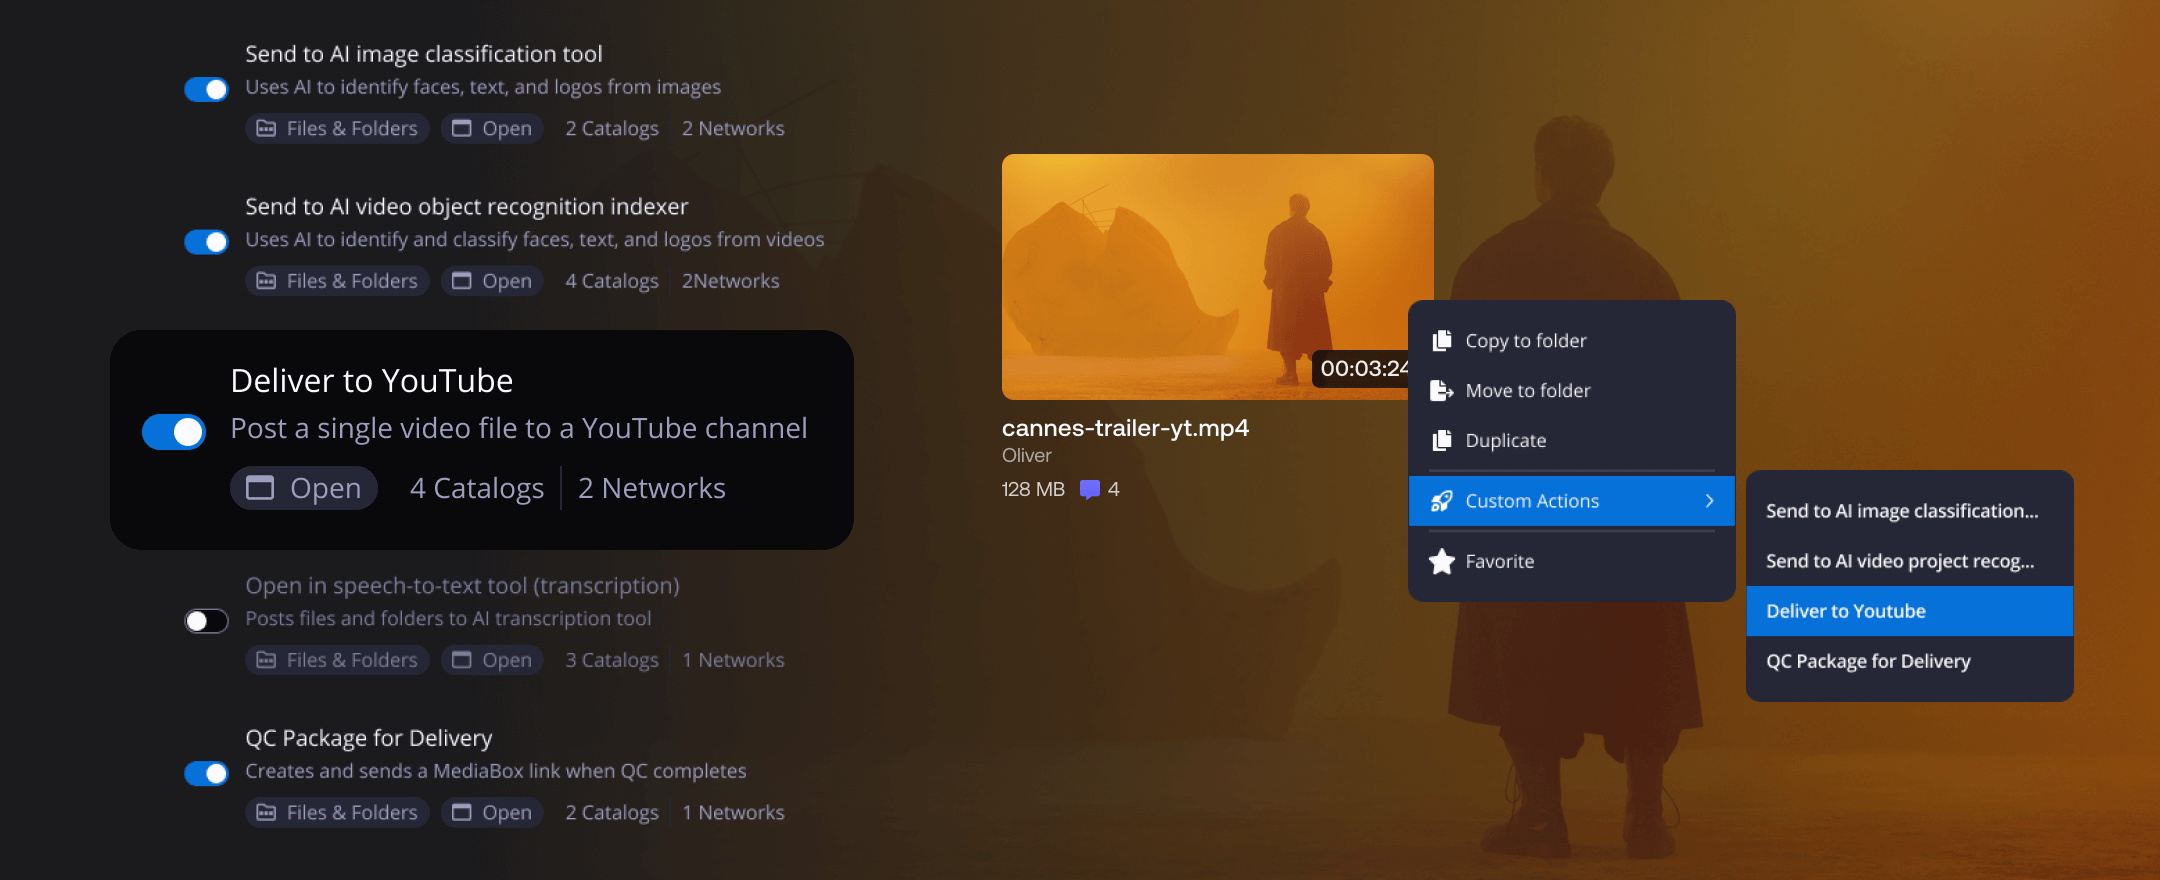
Task: Choose Copy to folder from context menu
Action: tap(1572, 341)
